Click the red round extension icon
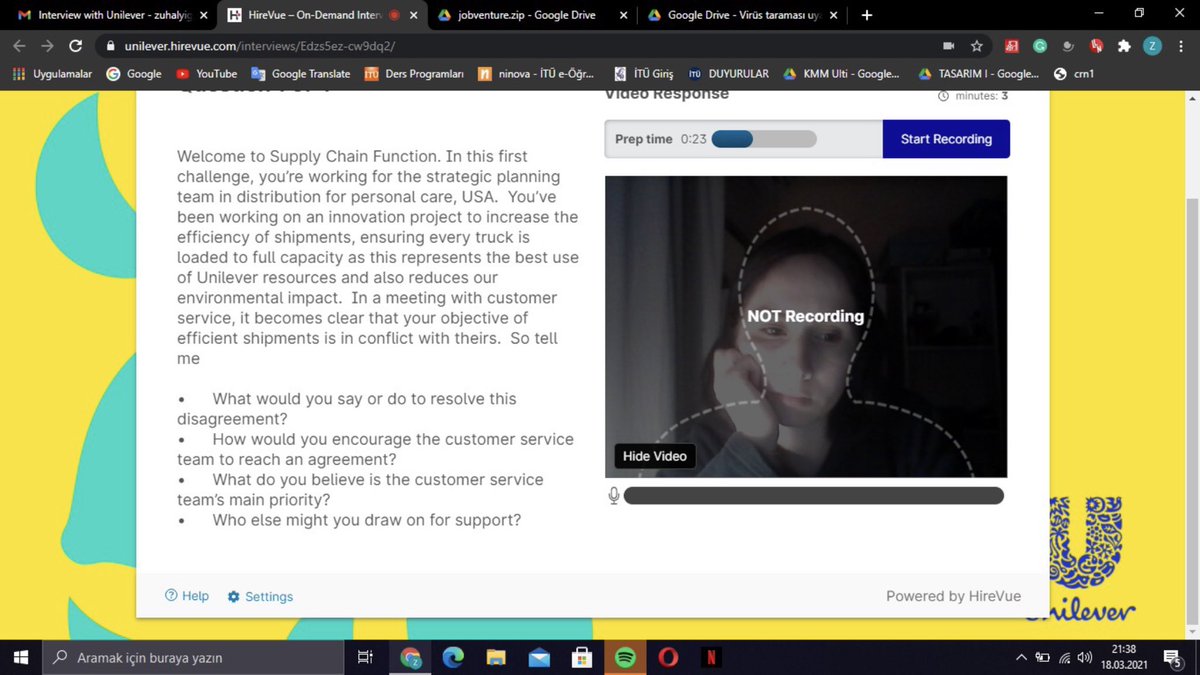This screenshot has width=1200, height=675. coord(1097,46)
